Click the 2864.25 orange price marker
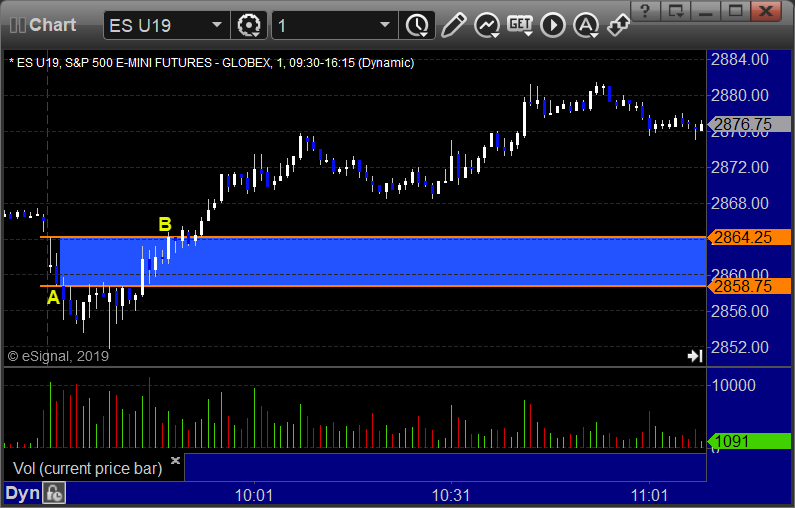Viewport: 795px width, 508px height. click(x=749, y=237)
